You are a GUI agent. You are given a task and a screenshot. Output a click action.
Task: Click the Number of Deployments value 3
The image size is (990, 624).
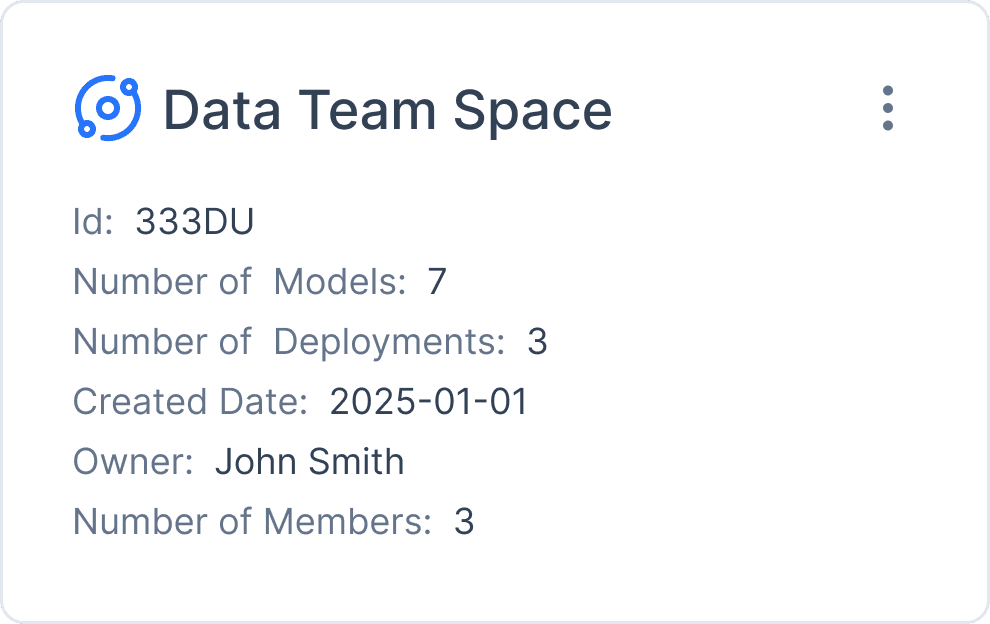537,342
